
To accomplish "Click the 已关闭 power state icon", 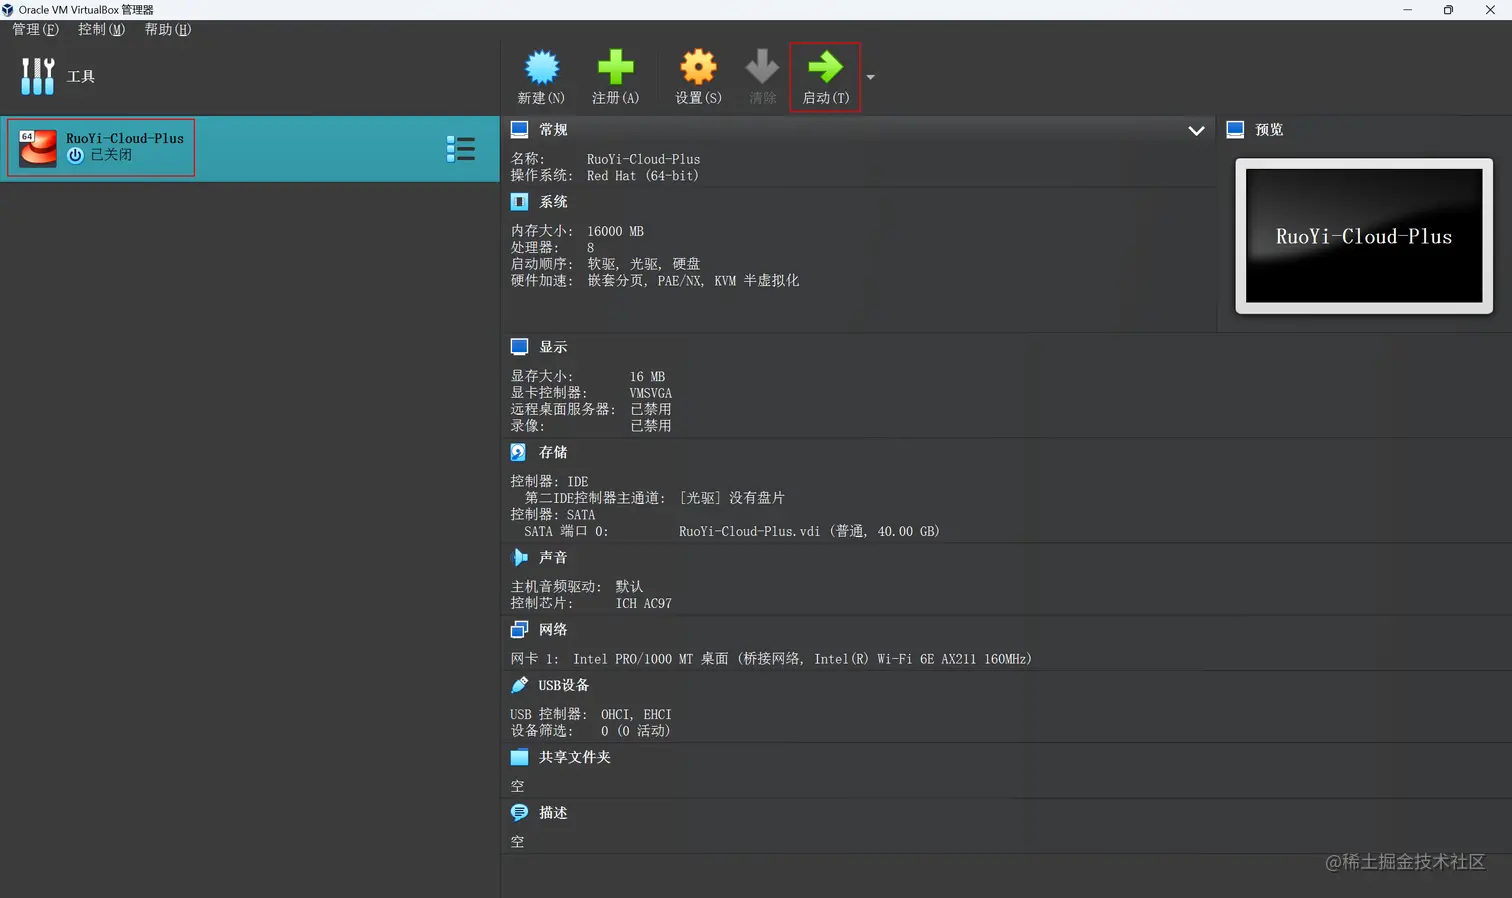I will 75,155.
